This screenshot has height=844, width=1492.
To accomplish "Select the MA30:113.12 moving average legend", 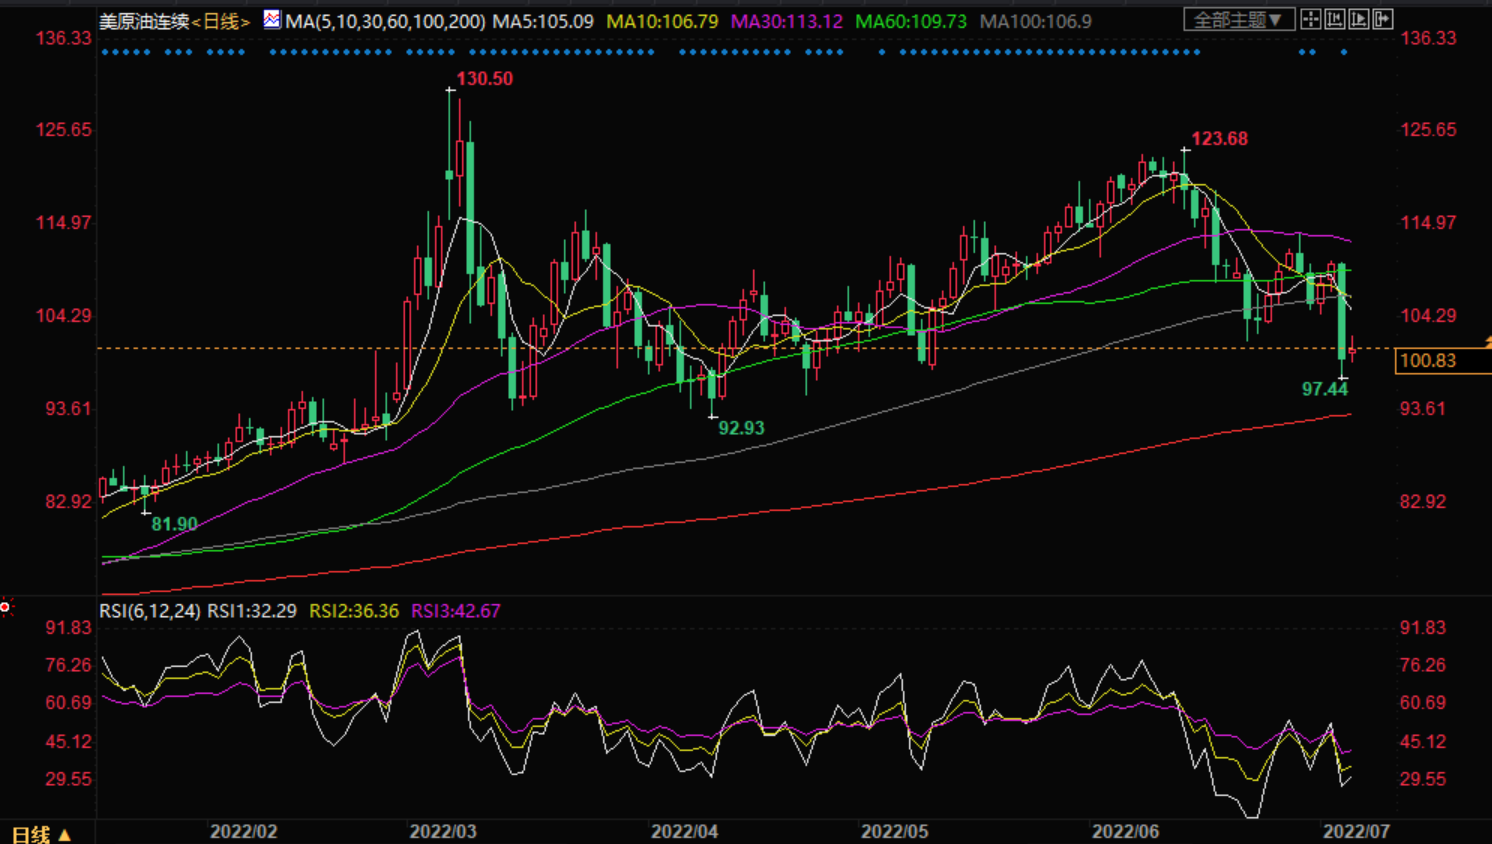I will click(x=787, y=21).
